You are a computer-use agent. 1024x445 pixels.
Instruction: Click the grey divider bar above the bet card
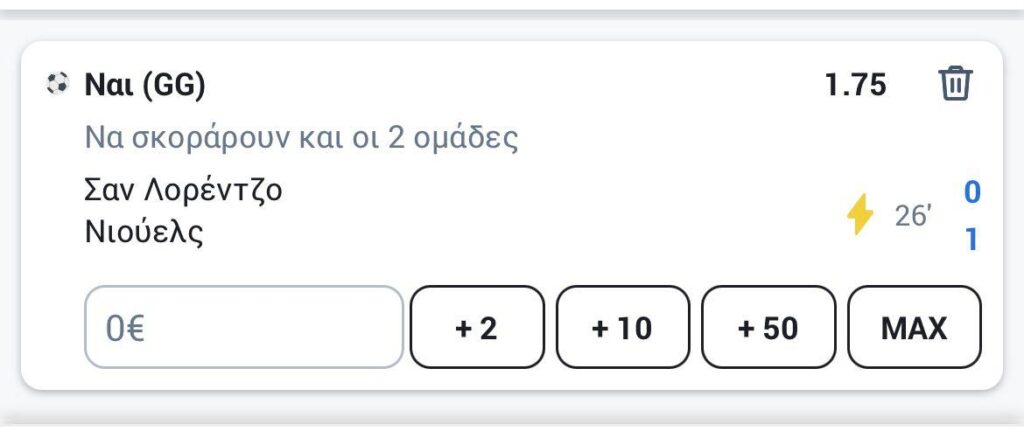pyautogui.click(x=512, y=14)
